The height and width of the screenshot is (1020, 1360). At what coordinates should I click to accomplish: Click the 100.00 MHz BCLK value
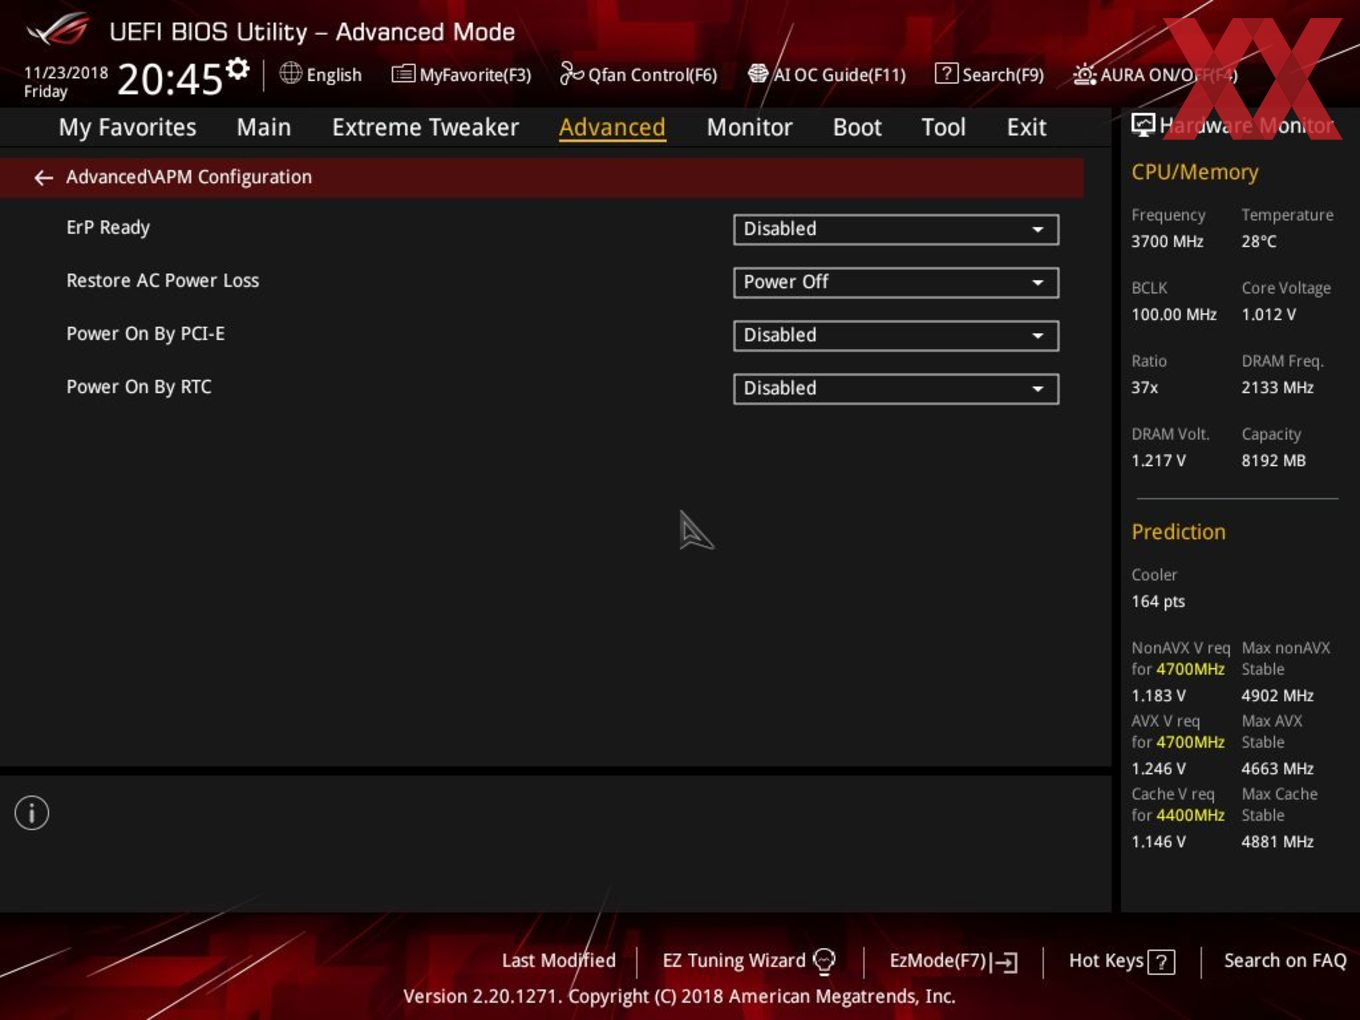(x=1174, y=315)
